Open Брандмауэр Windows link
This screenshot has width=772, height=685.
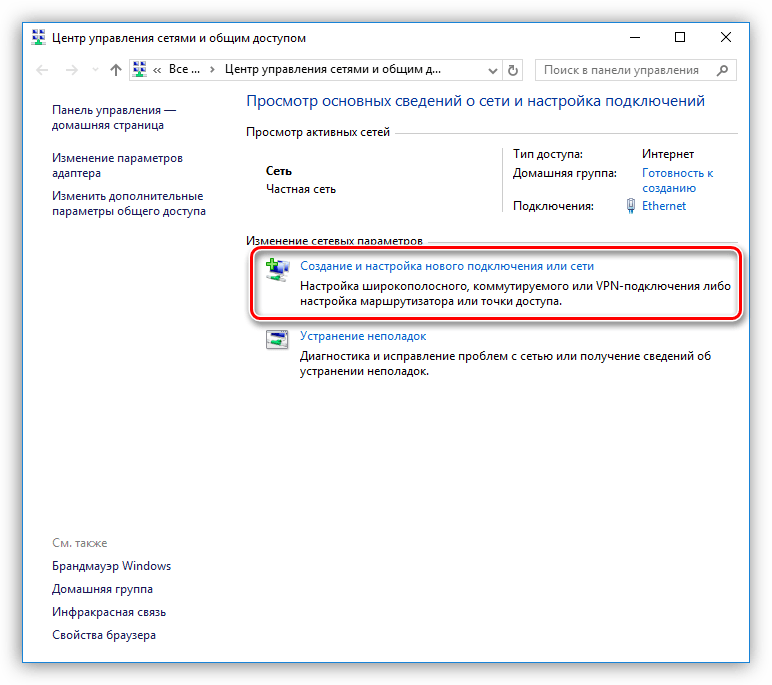click(112, 566)
